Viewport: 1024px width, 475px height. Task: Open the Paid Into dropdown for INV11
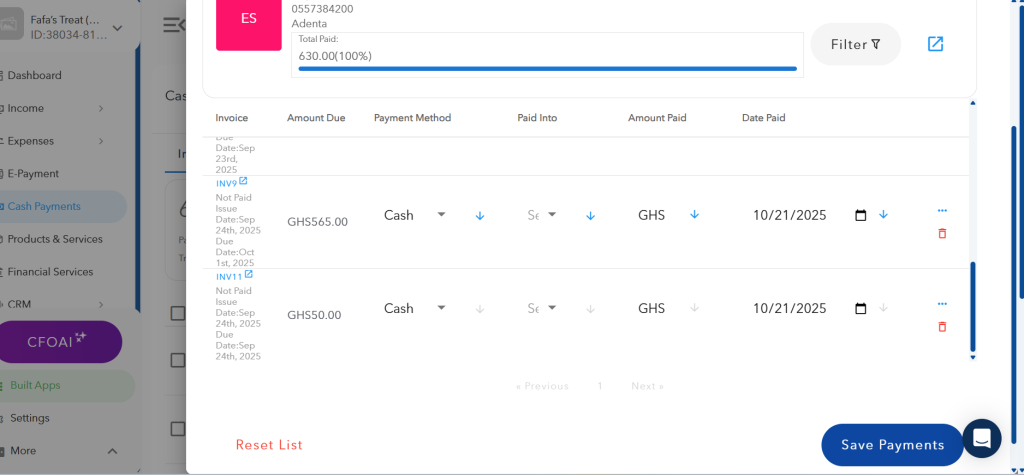click(542, 308)
